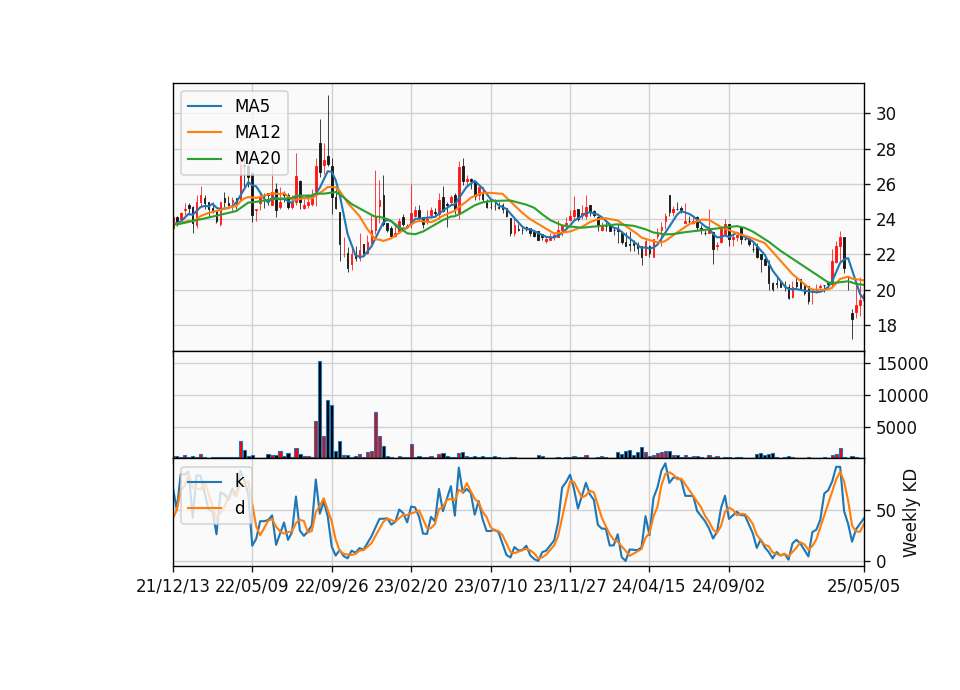Click the KD axis value 0
The width and height of the screenshot is (960, 690).
pos(881,561)
